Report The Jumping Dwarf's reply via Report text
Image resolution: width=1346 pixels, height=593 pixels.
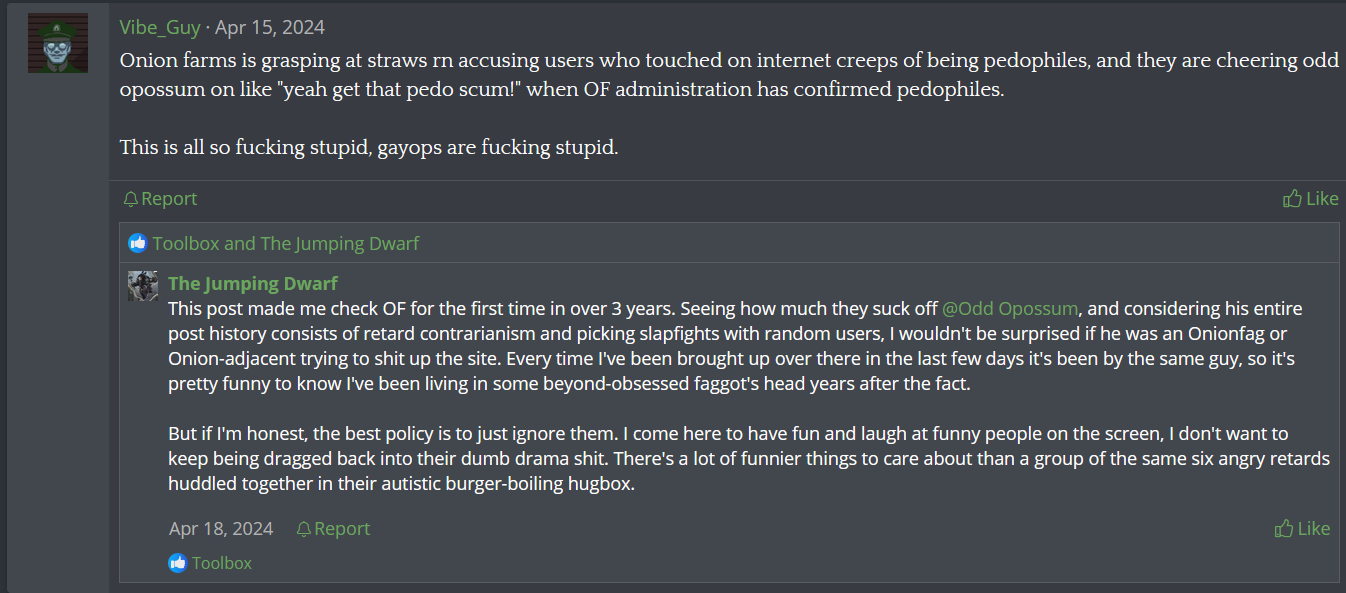coord(342,529)
